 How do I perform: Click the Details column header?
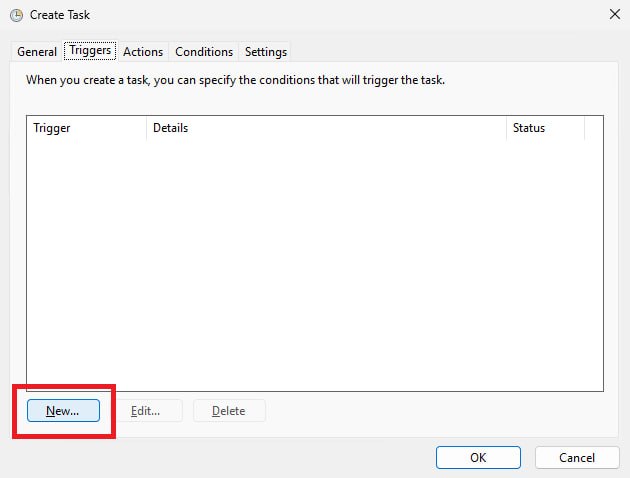[326, 128]
